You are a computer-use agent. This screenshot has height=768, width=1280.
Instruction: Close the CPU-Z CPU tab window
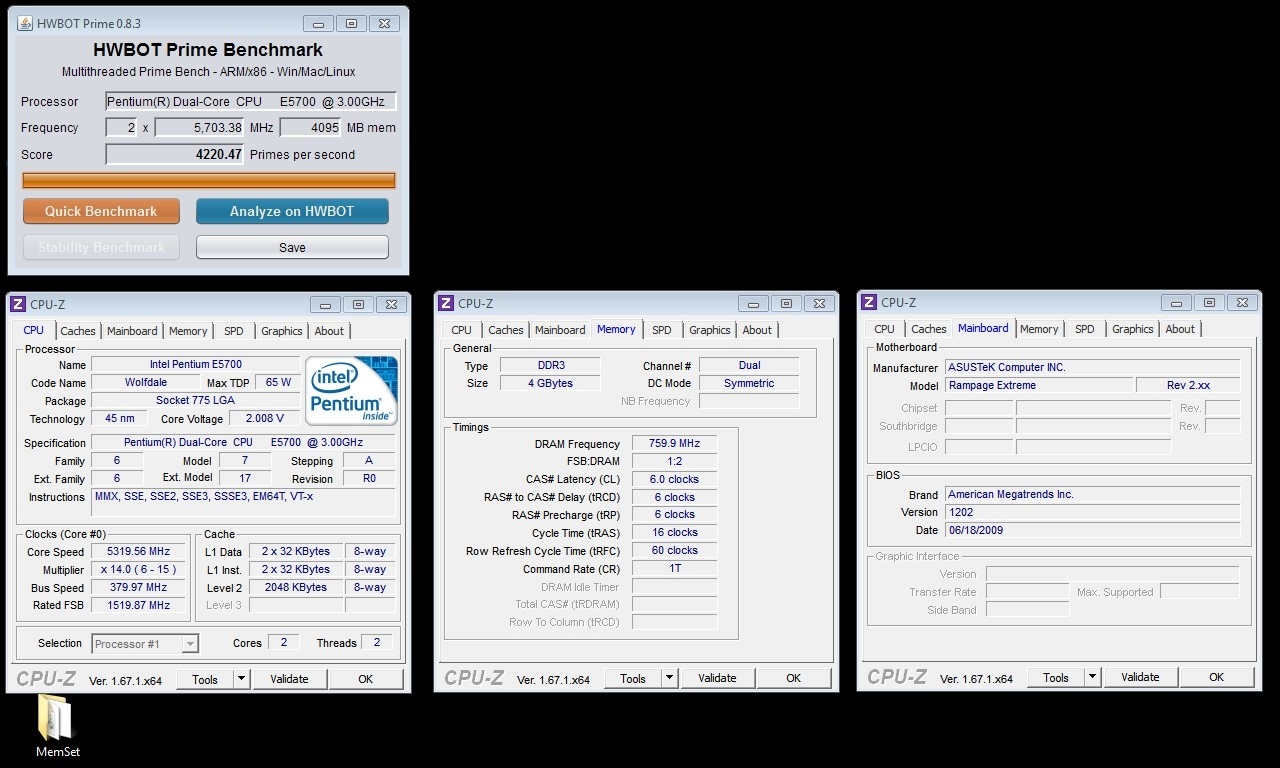pos(392,304)
